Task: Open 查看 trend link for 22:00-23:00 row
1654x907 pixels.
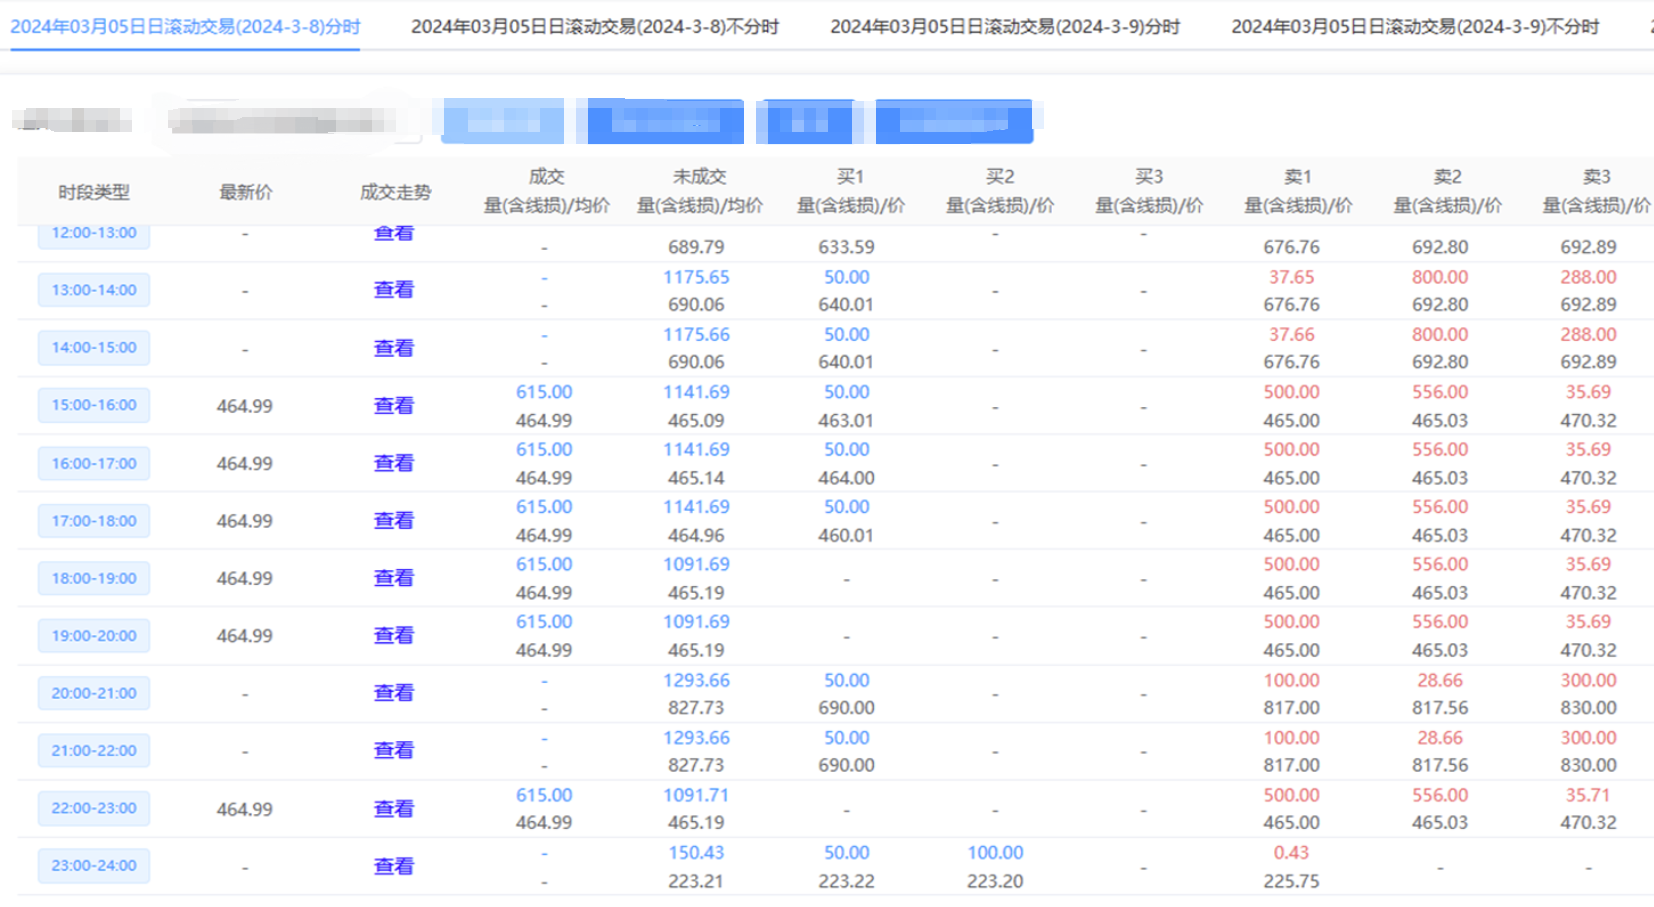Action: click(393, 808)
